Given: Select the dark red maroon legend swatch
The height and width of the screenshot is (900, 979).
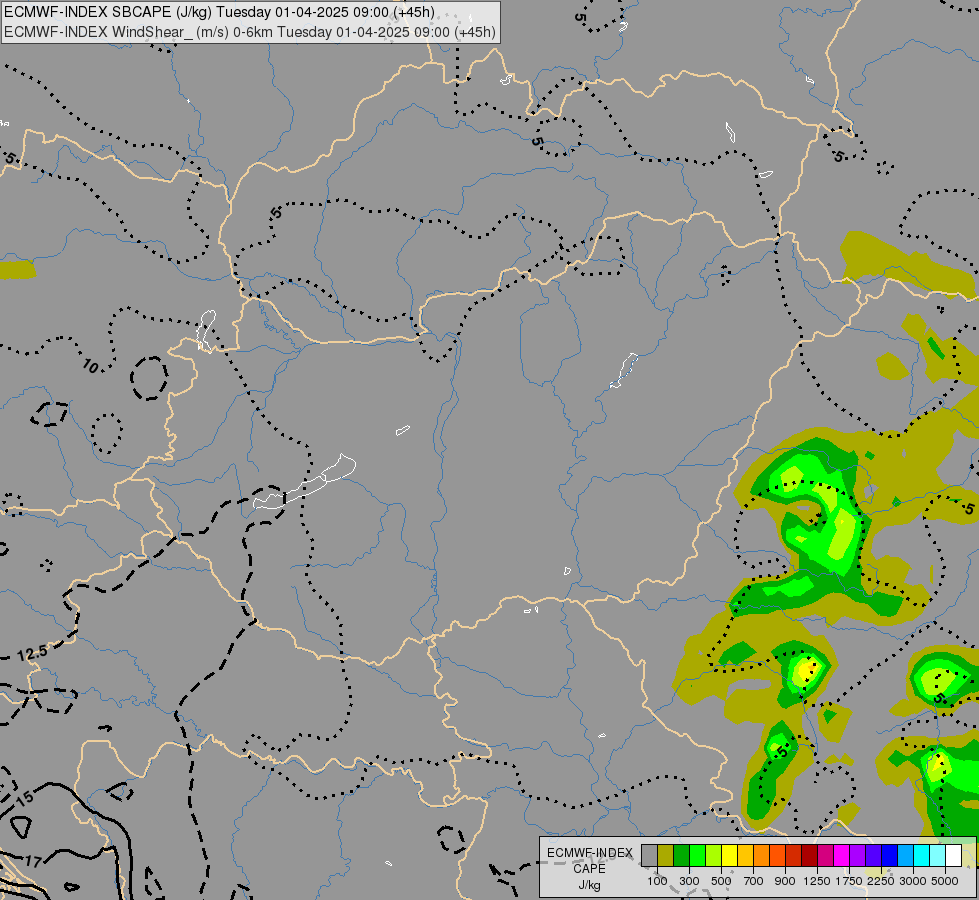Looking at the screenshot, I should pos(809,855).
